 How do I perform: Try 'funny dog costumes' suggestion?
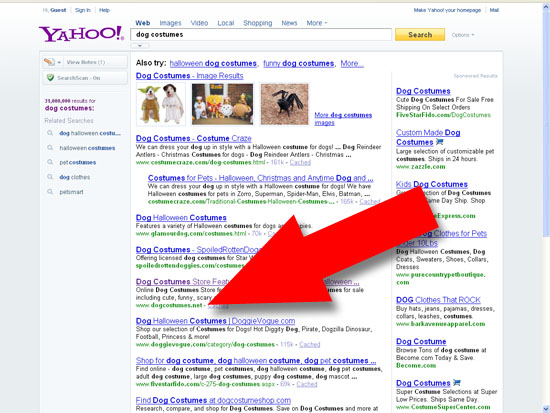tap(299, 64)
